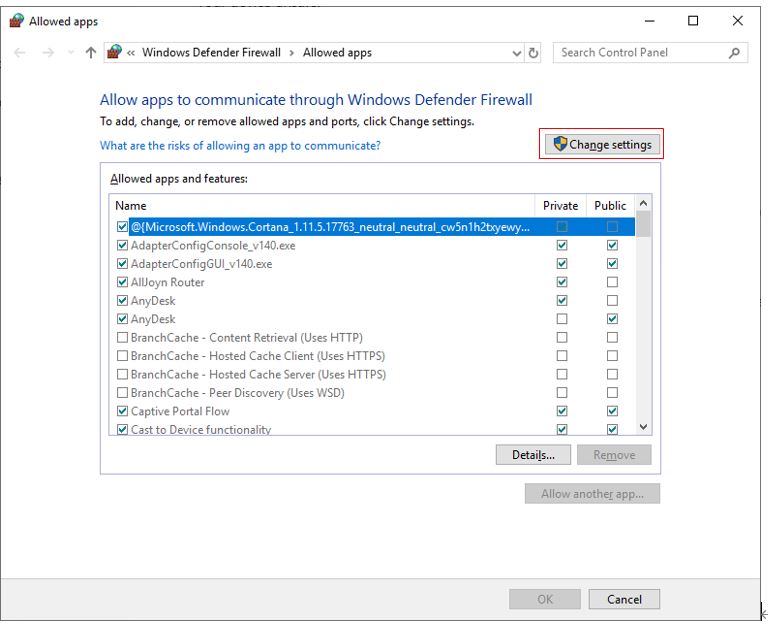The image size is (768, 626).
Task: Minimize the Allowed apps window
Action: point(649,21)
